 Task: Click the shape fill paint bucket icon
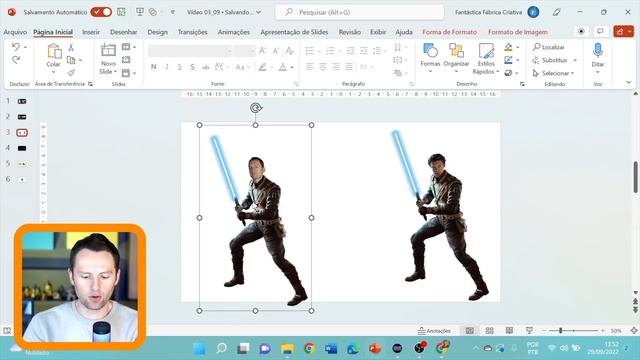point(508,47)
